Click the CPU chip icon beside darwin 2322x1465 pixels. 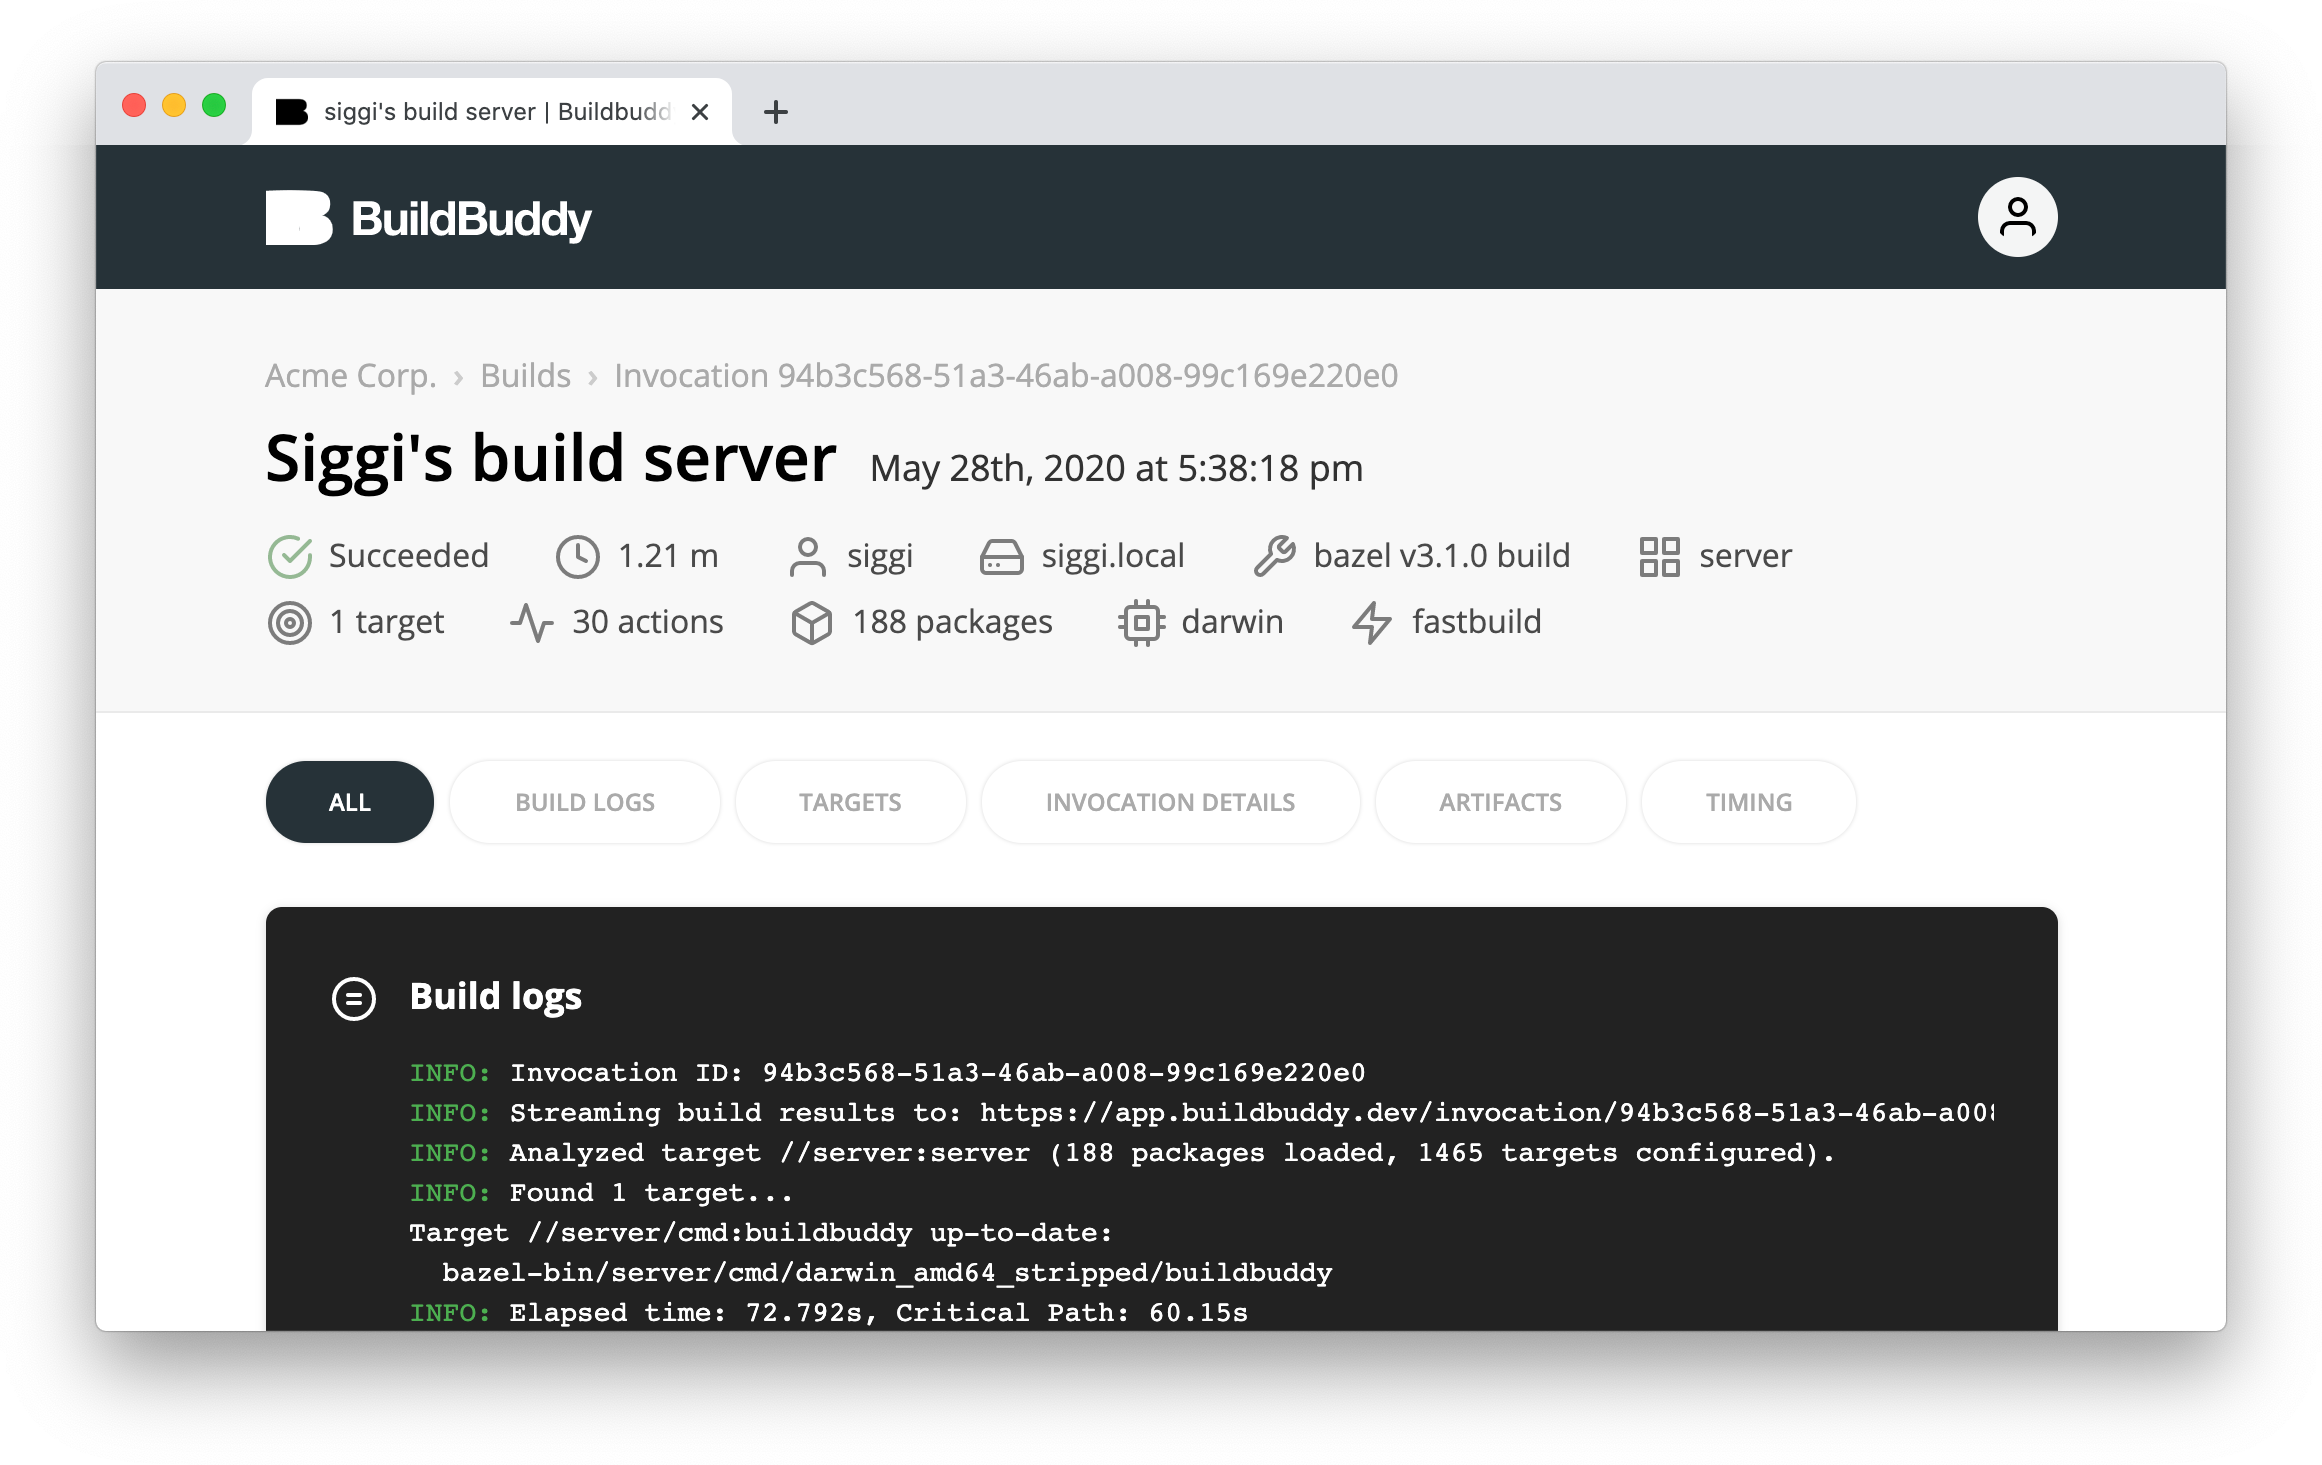pyautogui.click(x=1141, y=622)
